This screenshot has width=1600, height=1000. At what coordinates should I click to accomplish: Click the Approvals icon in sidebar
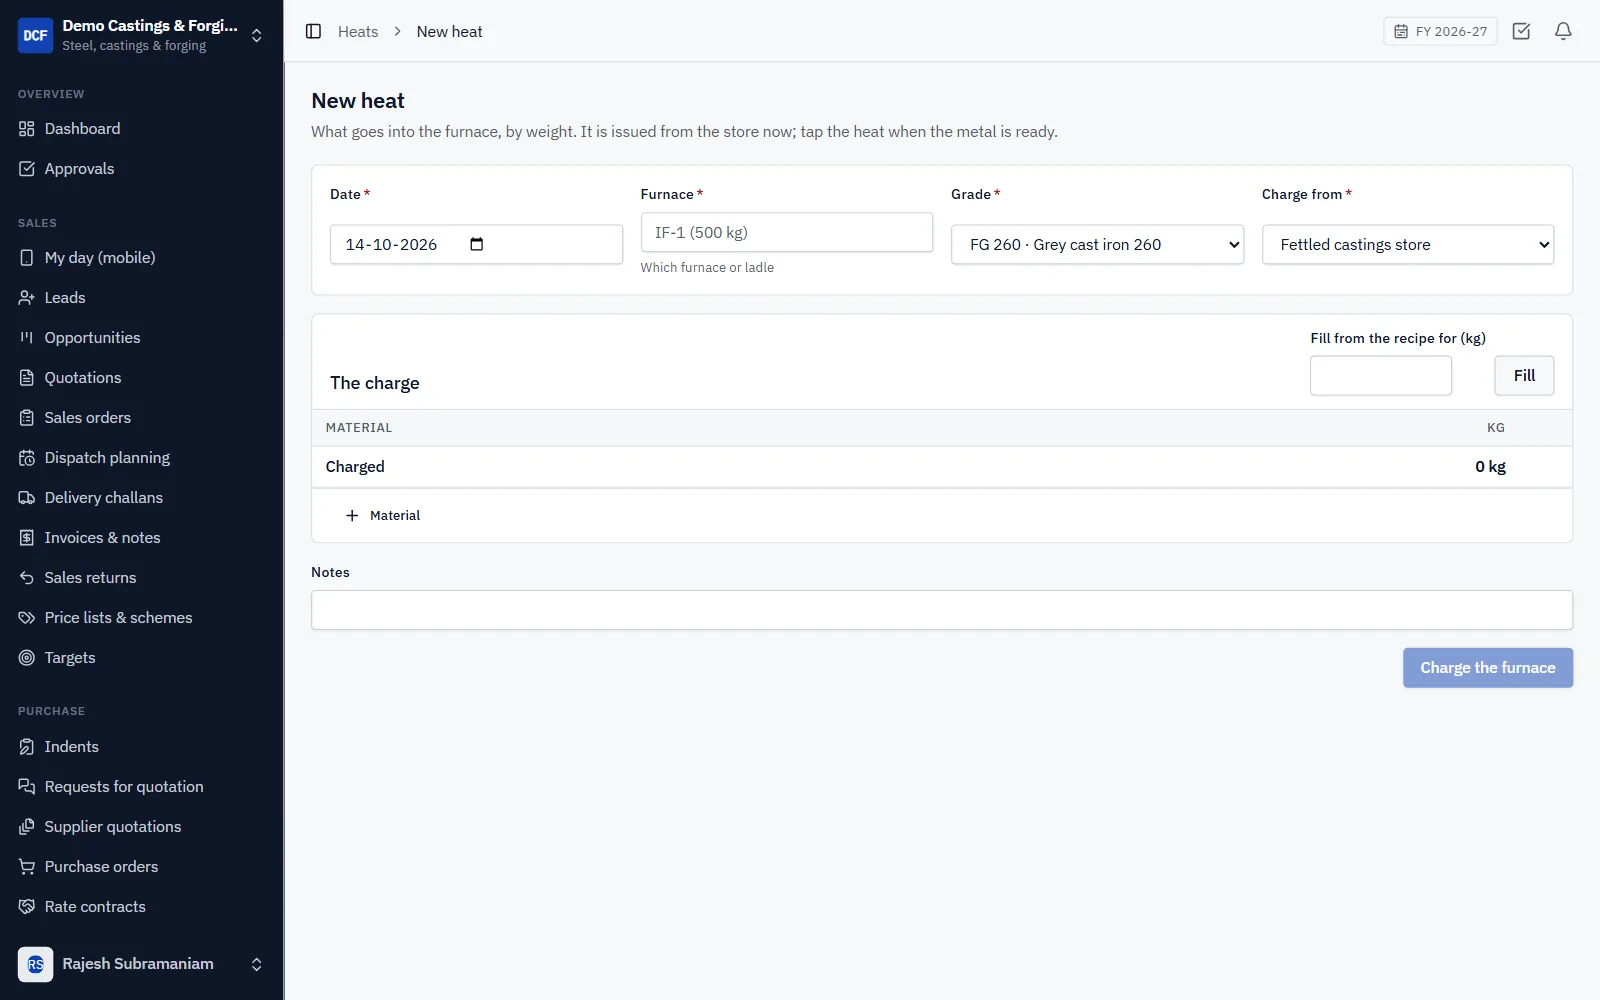coord(27,169)
